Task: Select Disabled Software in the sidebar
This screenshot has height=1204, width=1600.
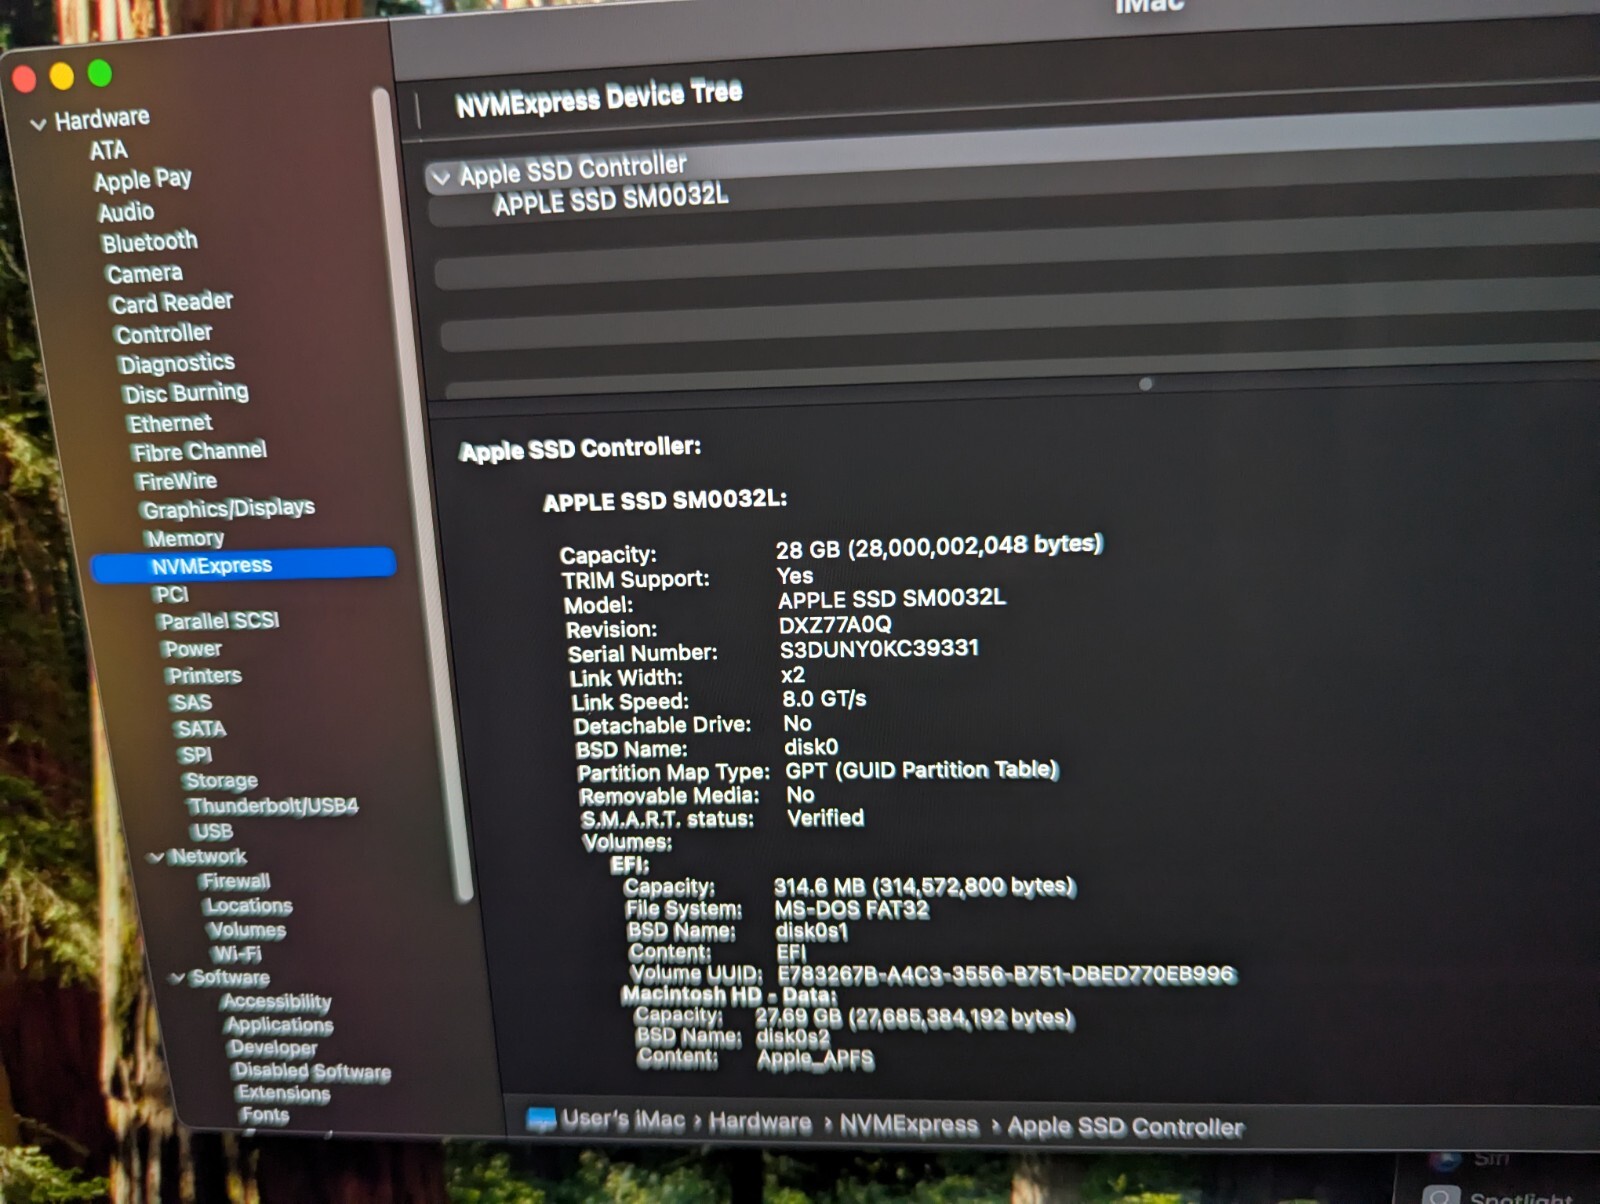Action: tap(312, 1071)
